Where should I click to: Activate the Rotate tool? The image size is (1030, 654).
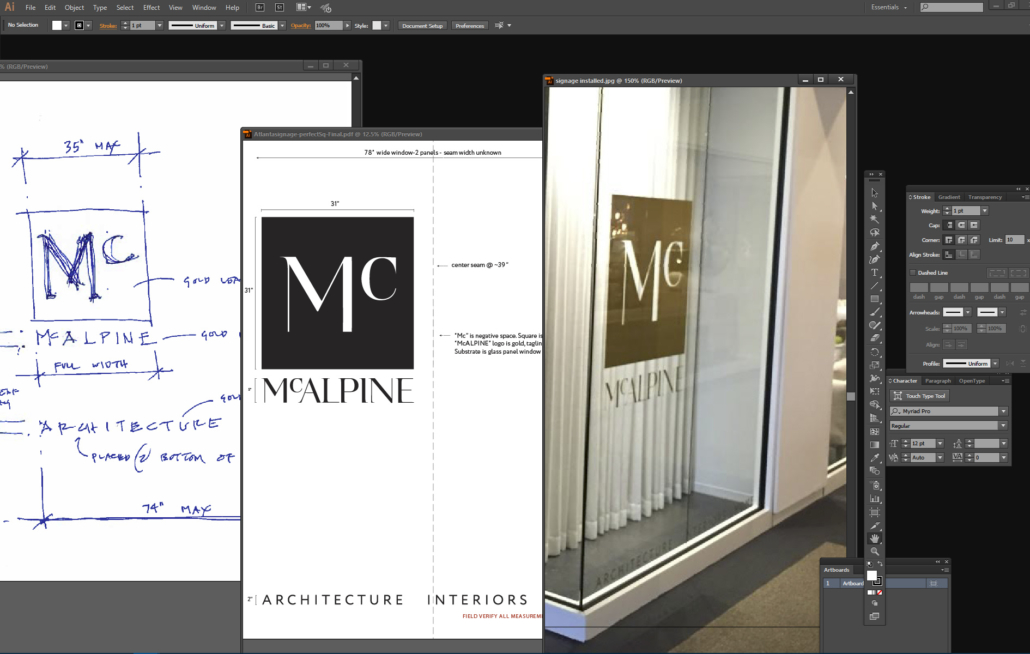point(874,352)
